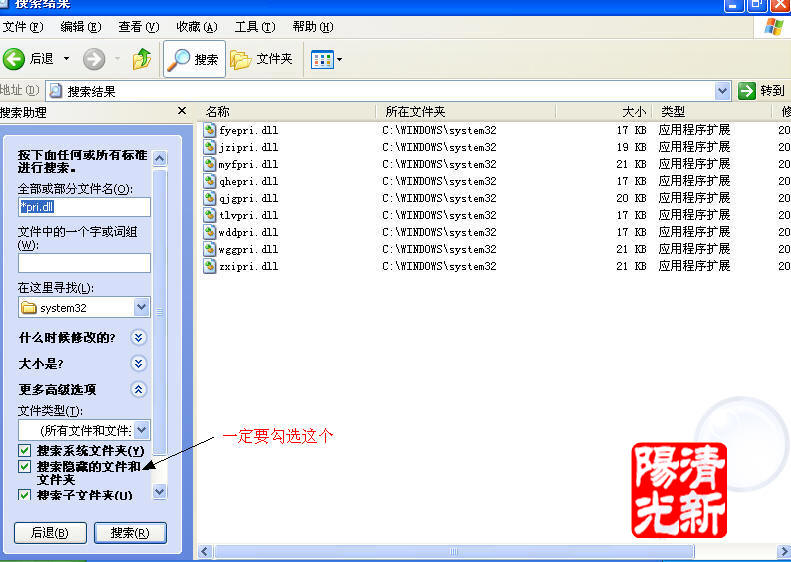Toggle 搜索子文件夹 checkbox
This screenshot has height=562, width=791.
(24, 495)
